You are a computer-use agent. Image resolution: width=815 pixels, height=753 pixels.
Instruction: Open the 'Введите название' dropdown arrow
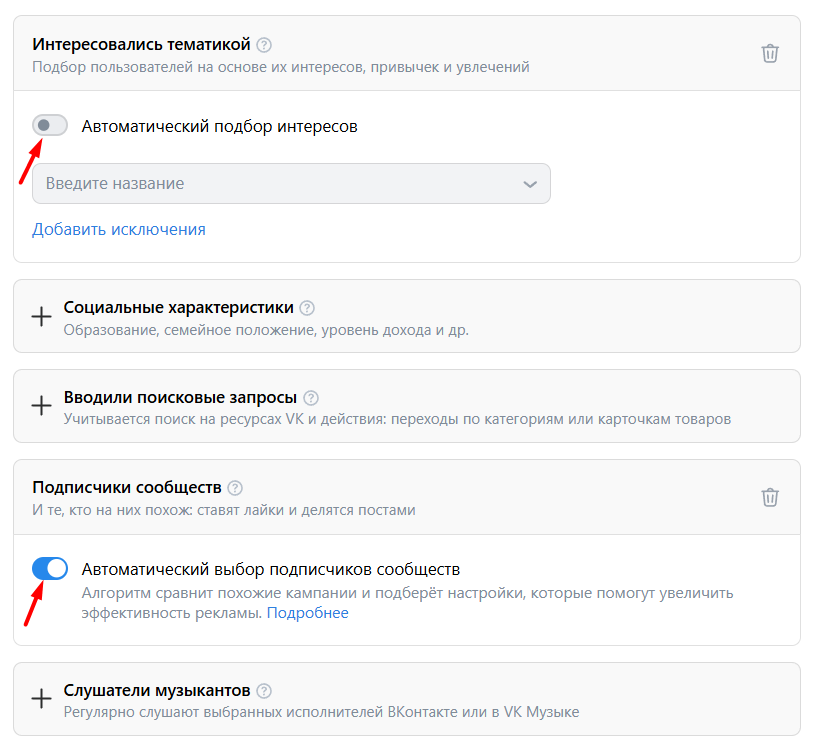point(530,184)
